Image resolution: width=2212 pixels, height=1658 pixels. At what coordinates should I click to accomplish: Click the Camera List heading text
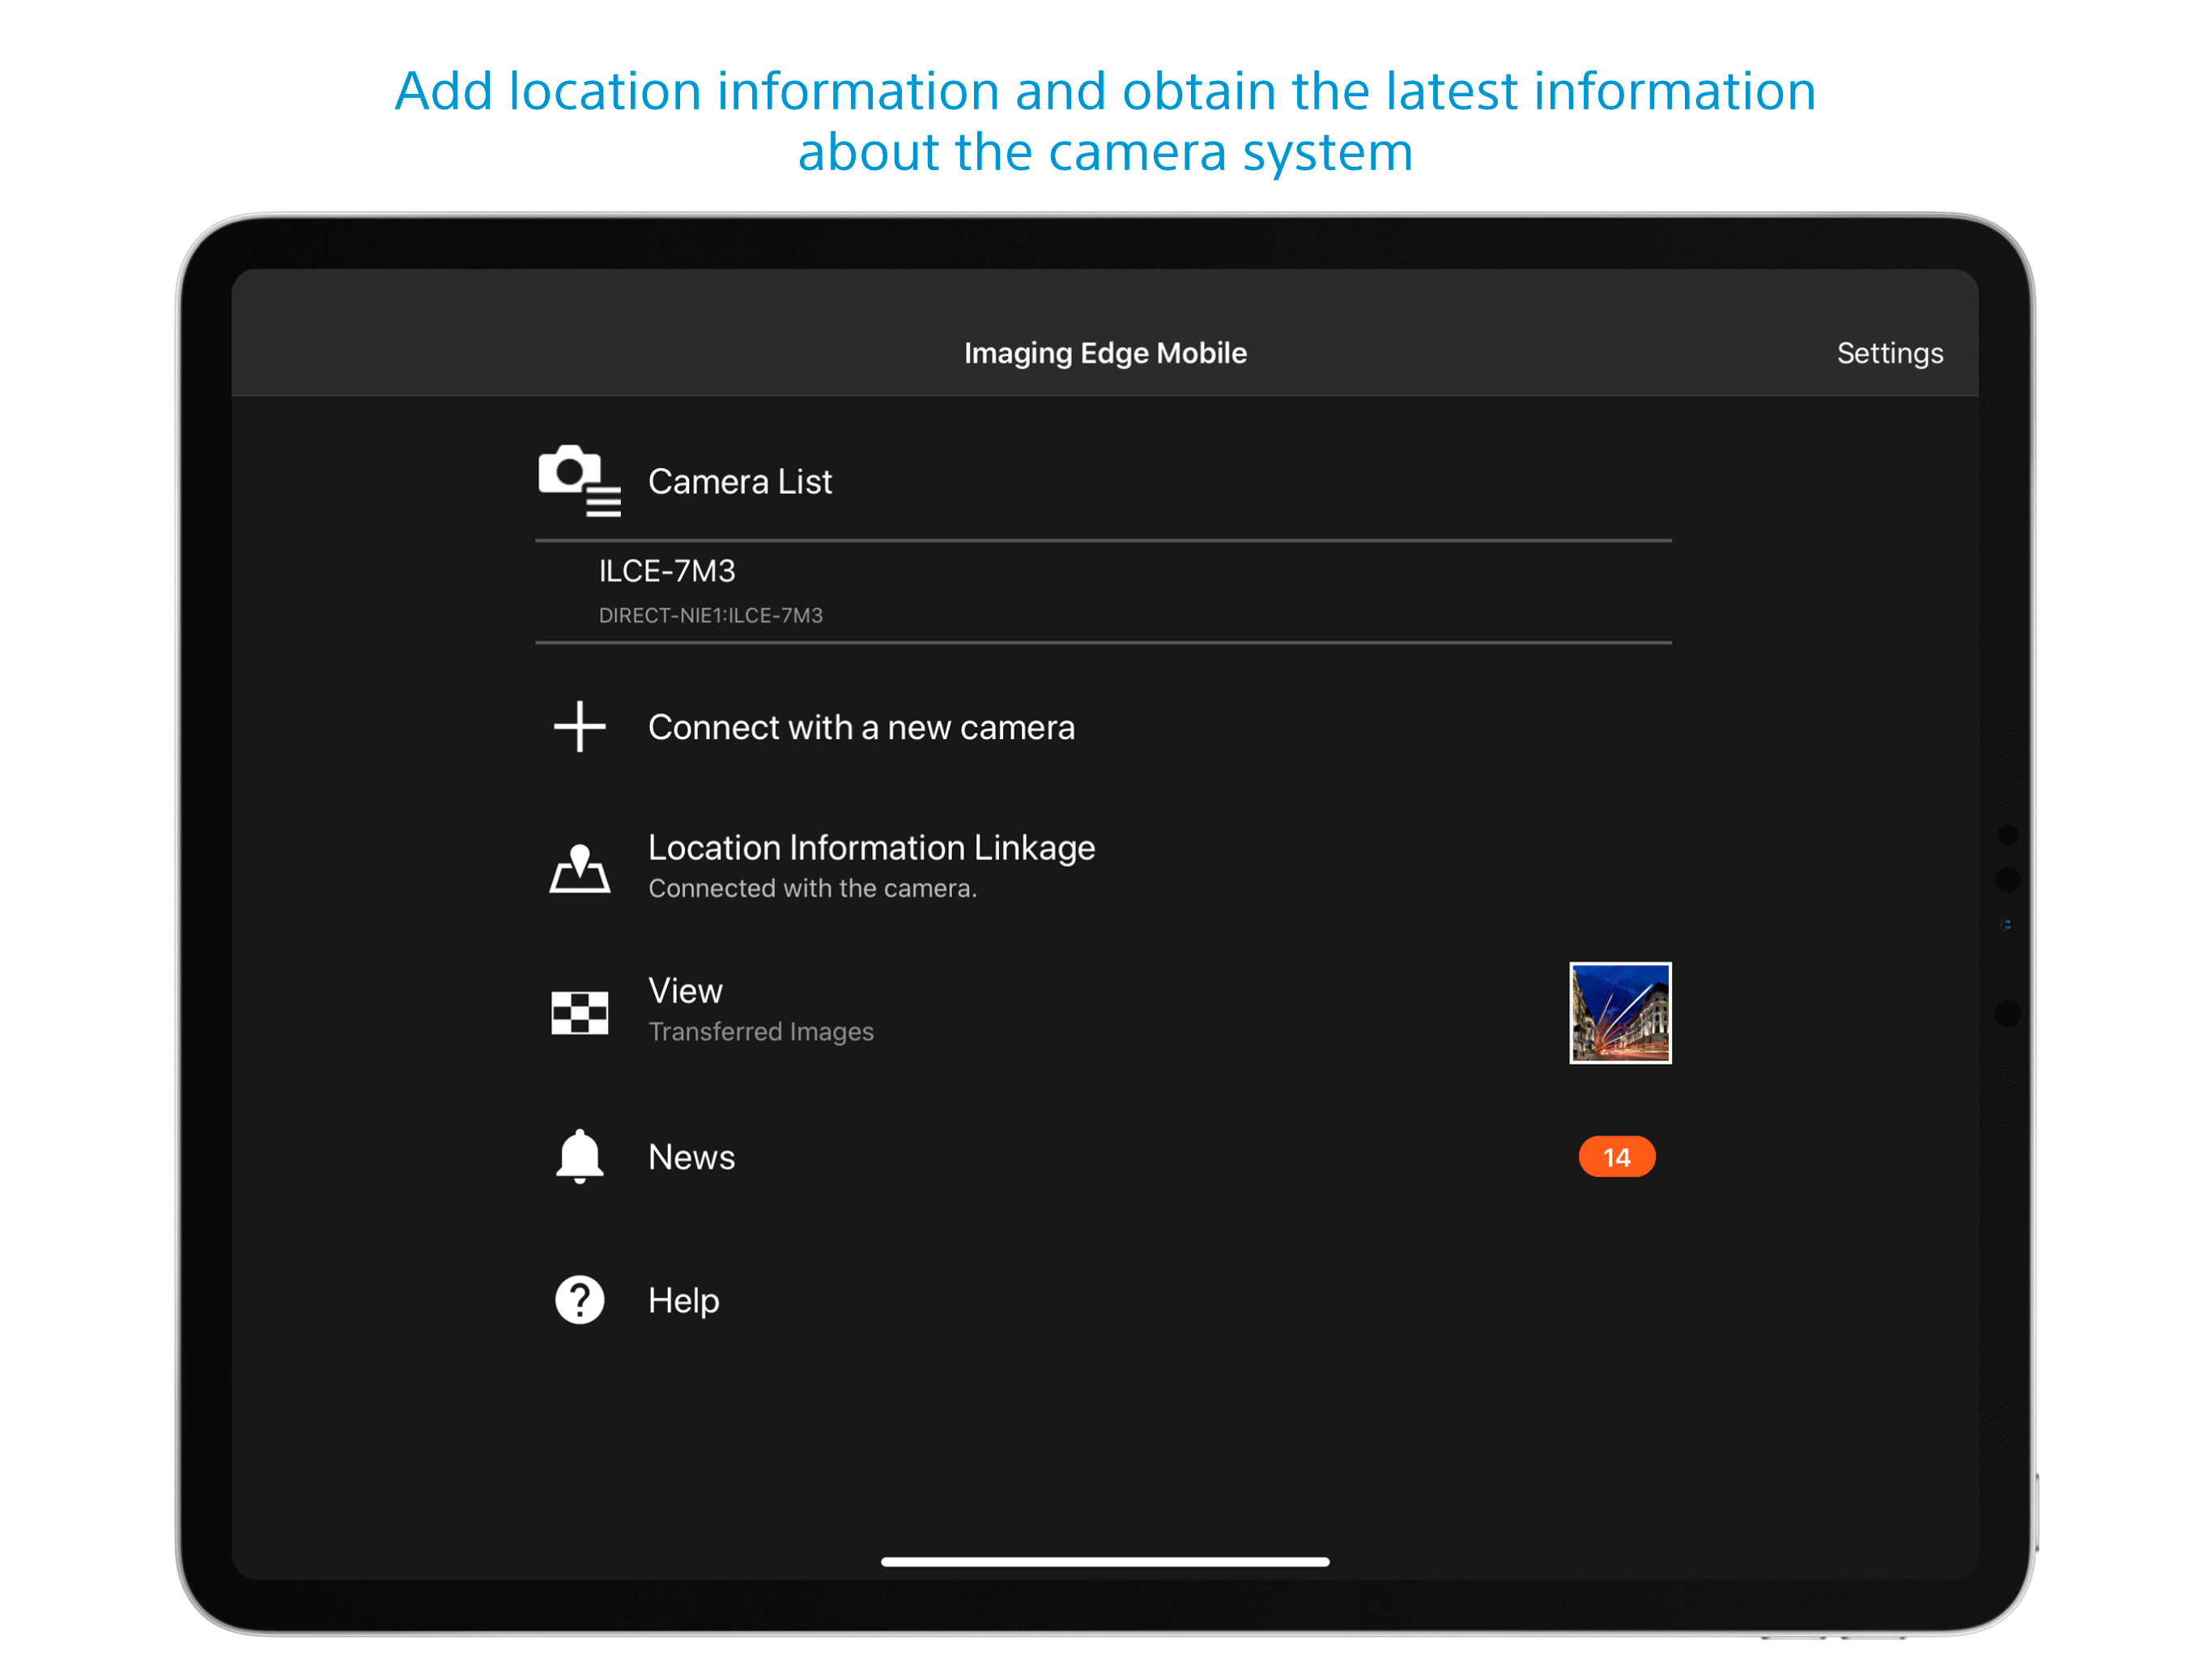click(x=739, y=482)
